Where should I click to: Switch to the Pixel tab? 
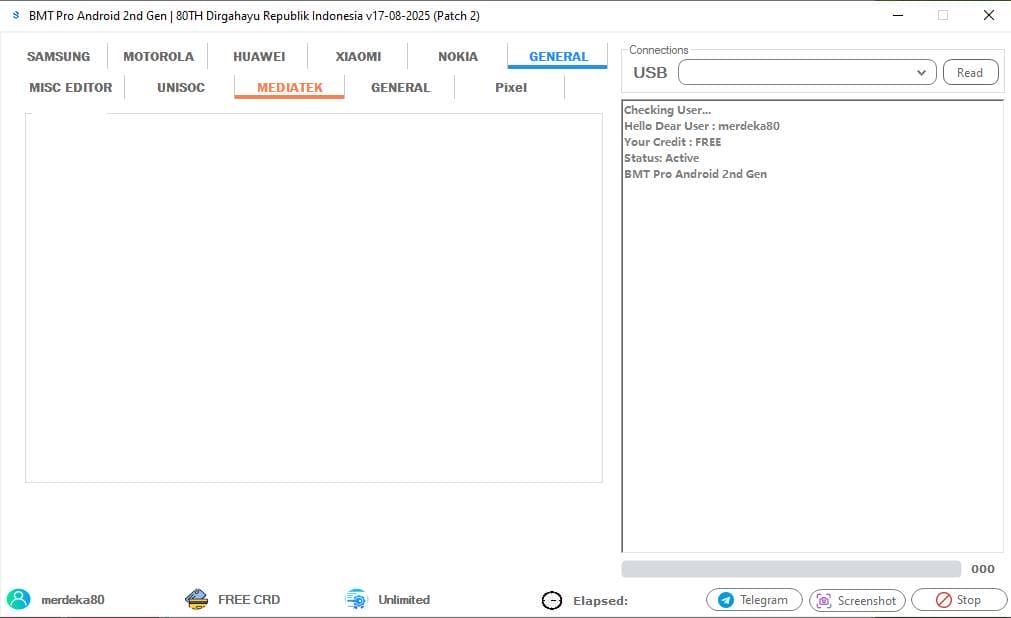point(510,87)
